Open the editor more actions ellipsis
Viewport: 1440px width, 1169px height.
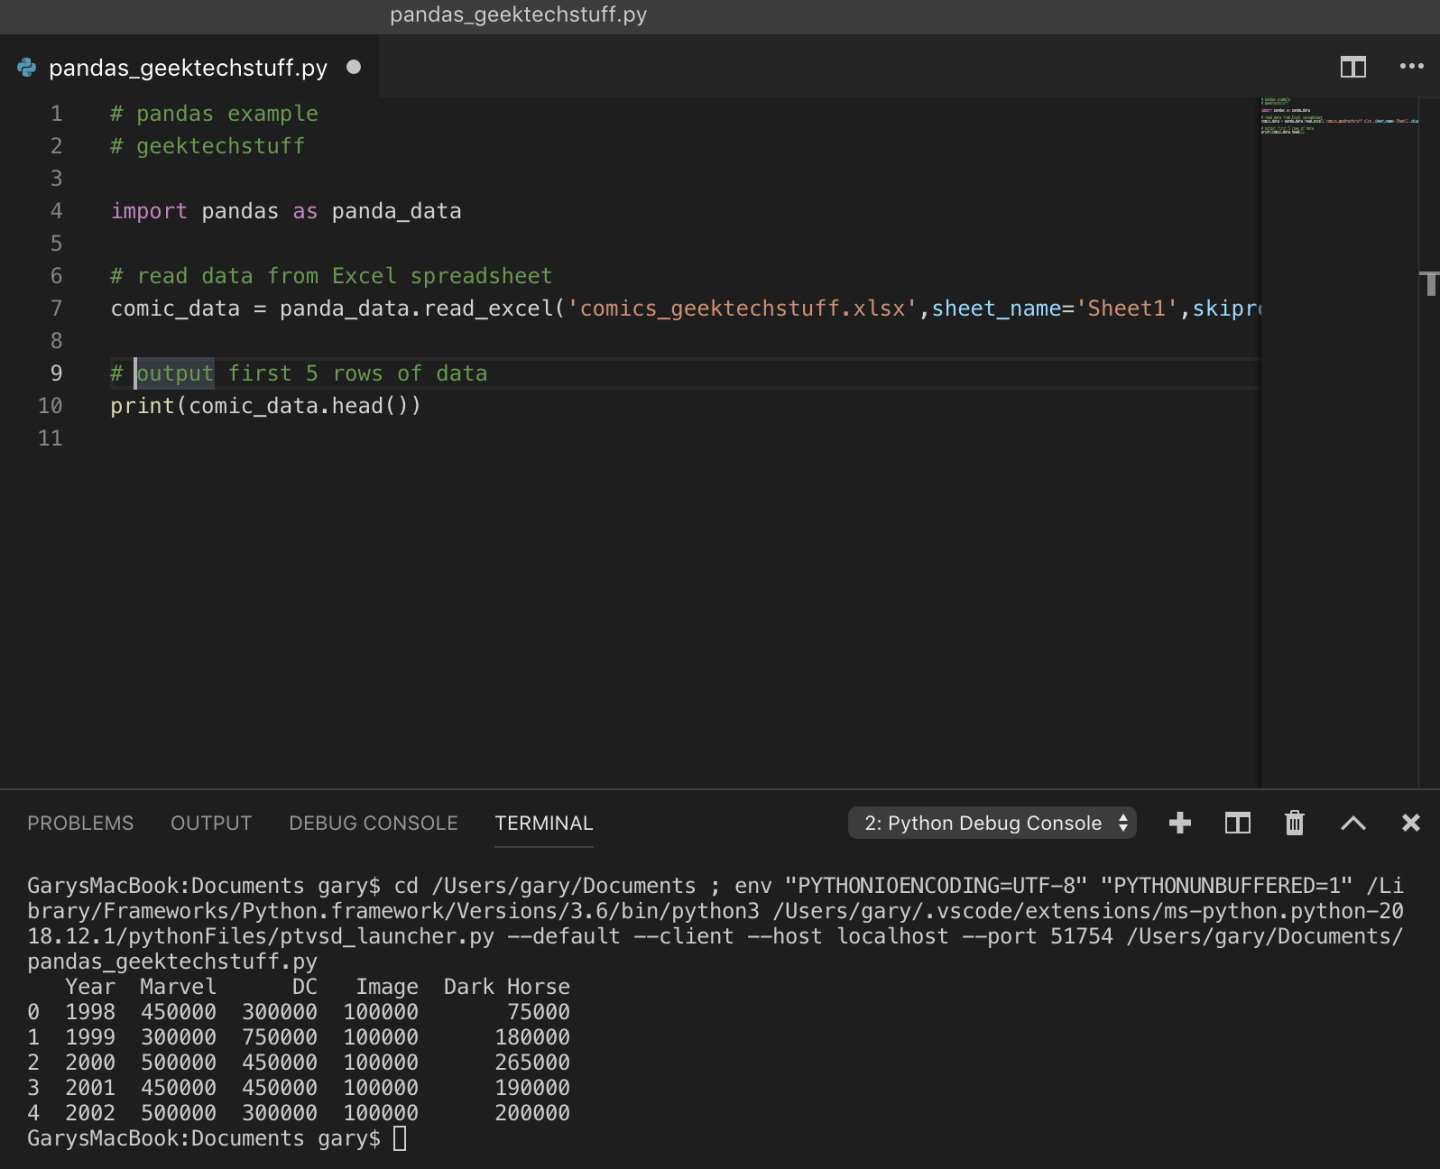tap(1411, 66)
